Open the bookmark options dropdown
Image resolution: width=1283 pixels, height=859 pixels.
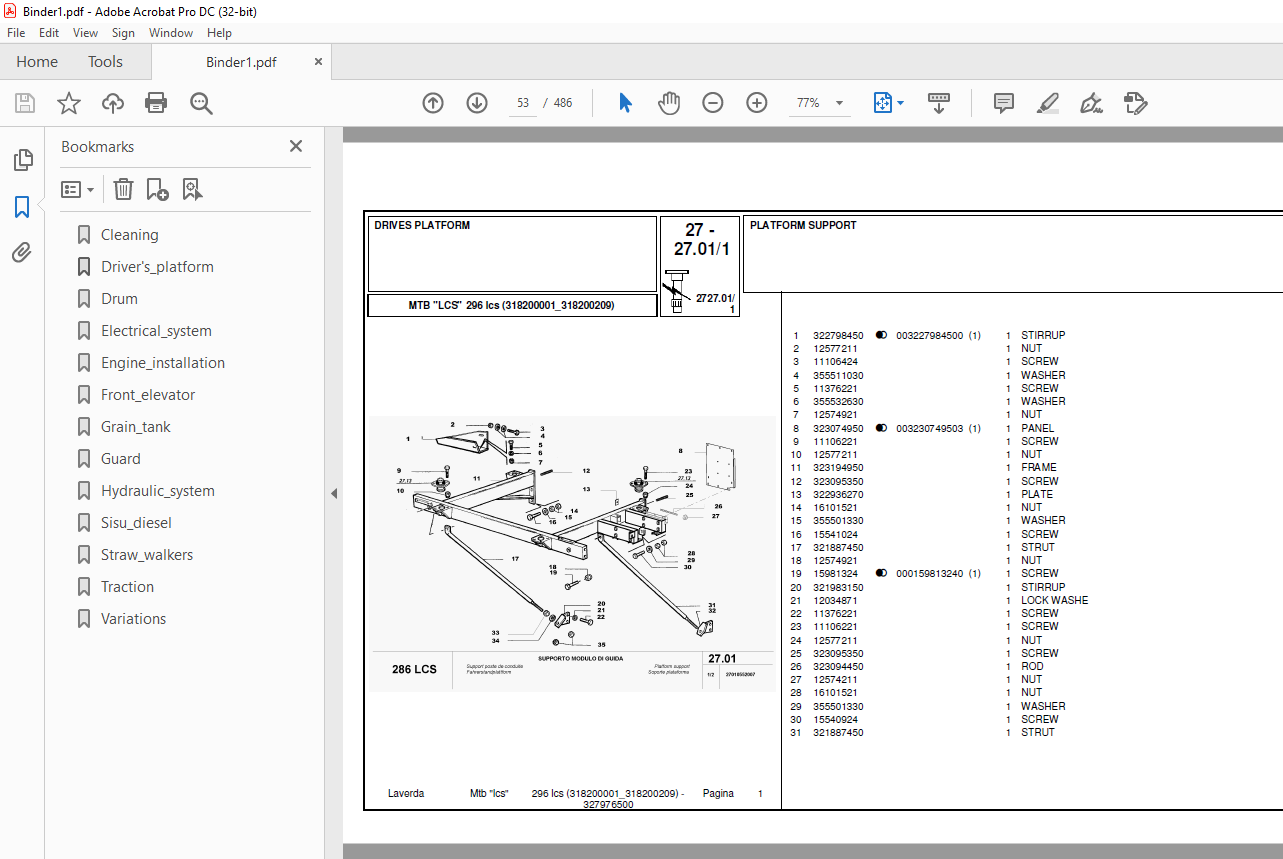tap(77, 189)
